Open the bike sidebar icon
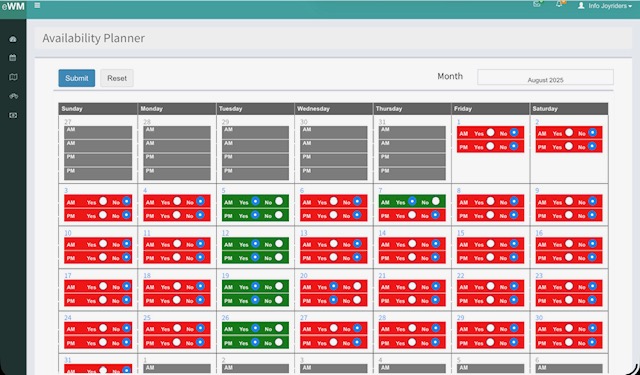The width and height of the screenshot is (640, 375). click(13, 96)
